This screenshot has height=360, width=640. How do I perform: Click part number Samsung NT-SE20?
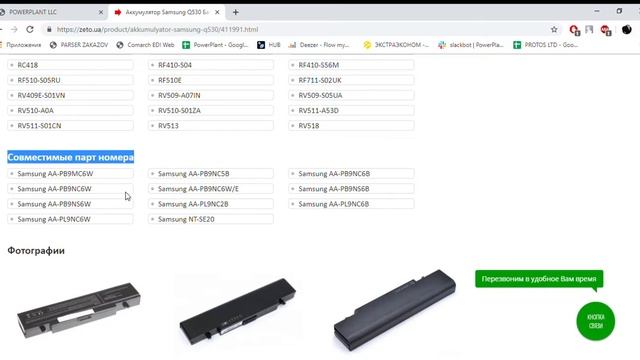tap(211, 219)
